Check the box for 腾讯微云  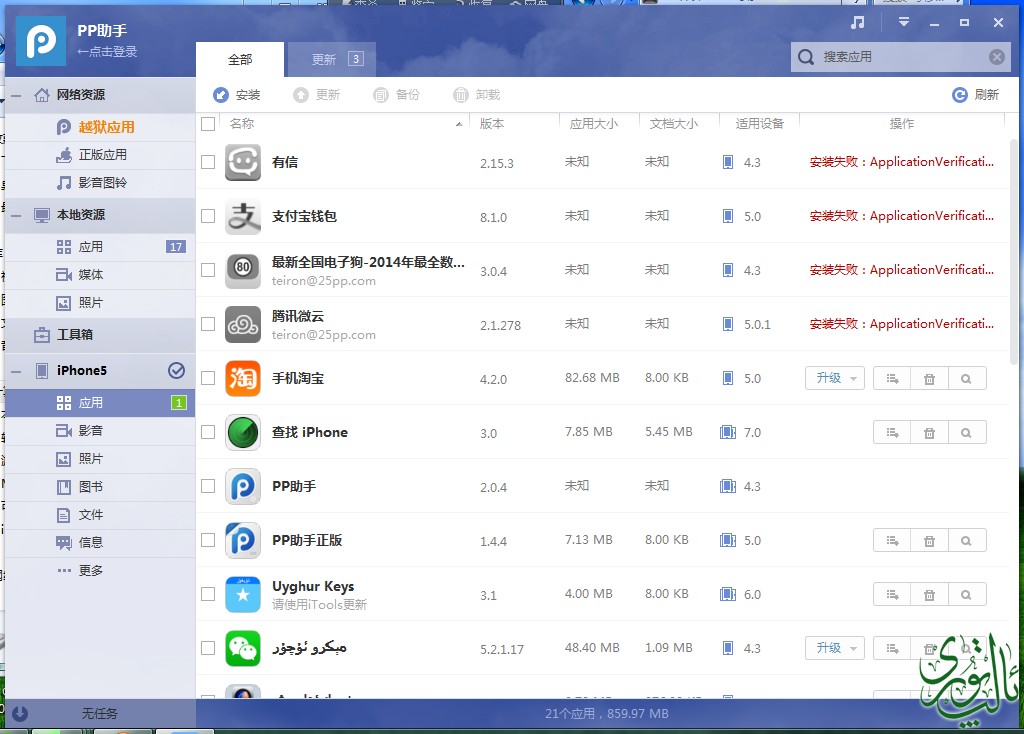tap(208, 324)
